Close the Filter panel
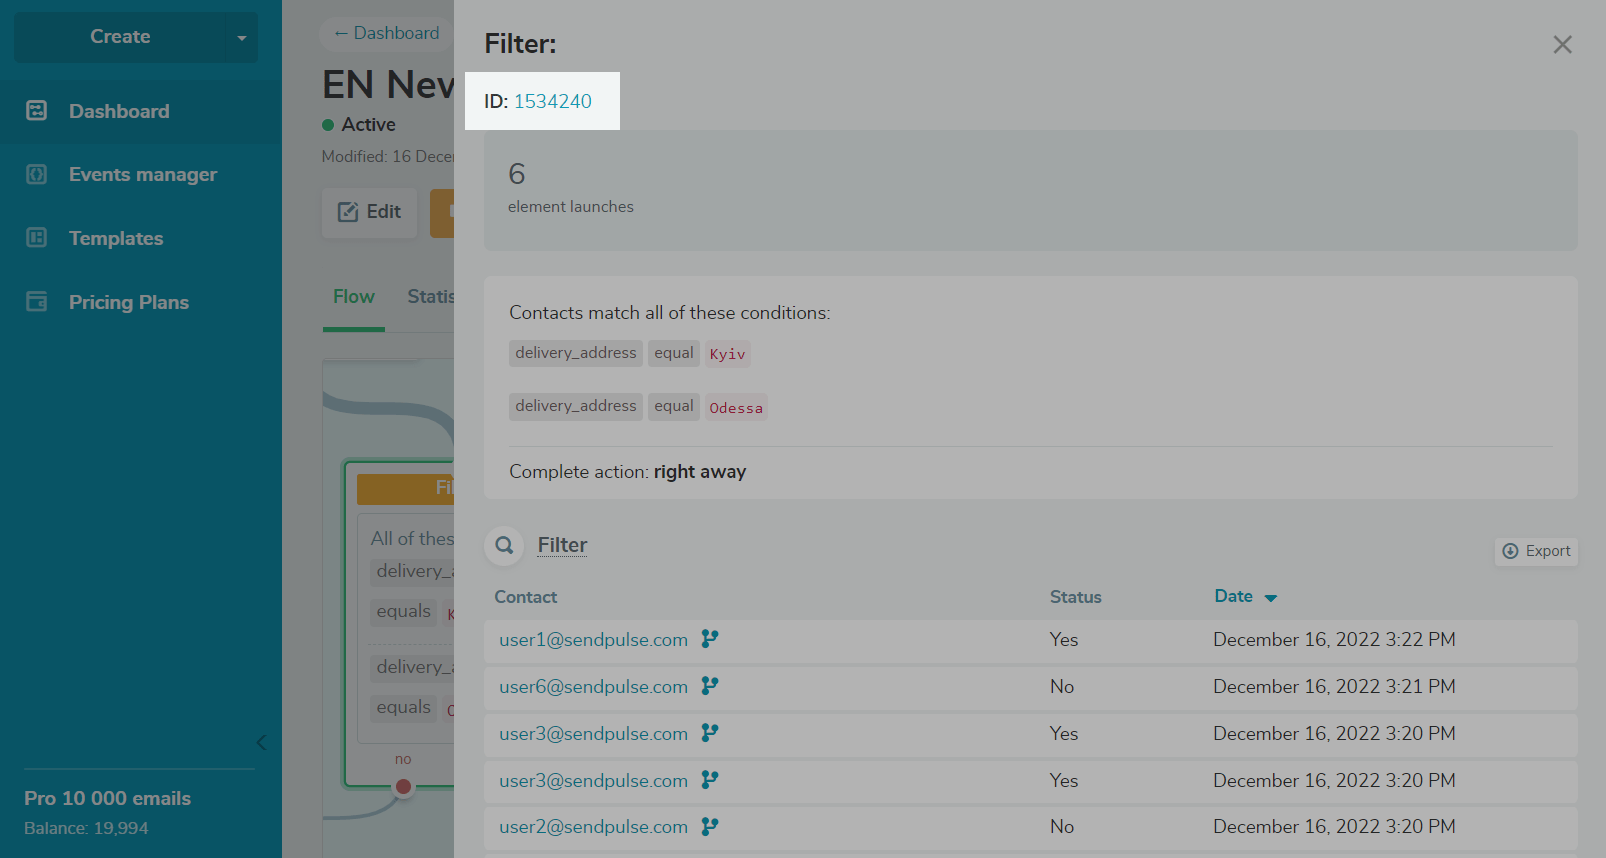The height and width of the screenshot is (858, 1606). (1562, 45)
